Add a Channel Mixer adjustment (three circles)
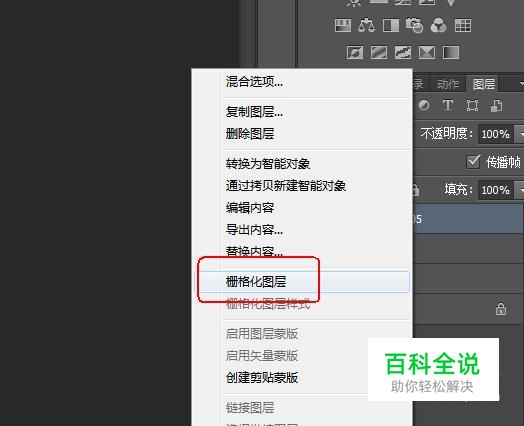 coord(438,25)
